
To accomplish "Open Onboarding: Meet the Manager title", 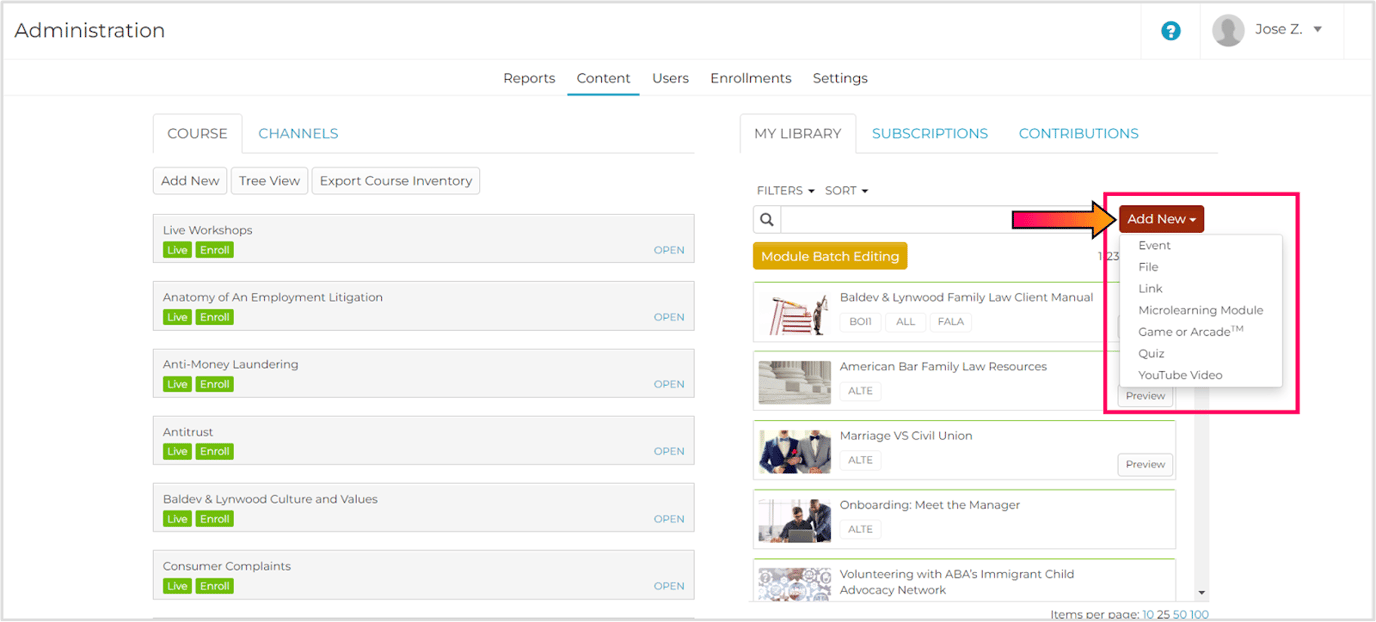I will (x=930, y=505).
